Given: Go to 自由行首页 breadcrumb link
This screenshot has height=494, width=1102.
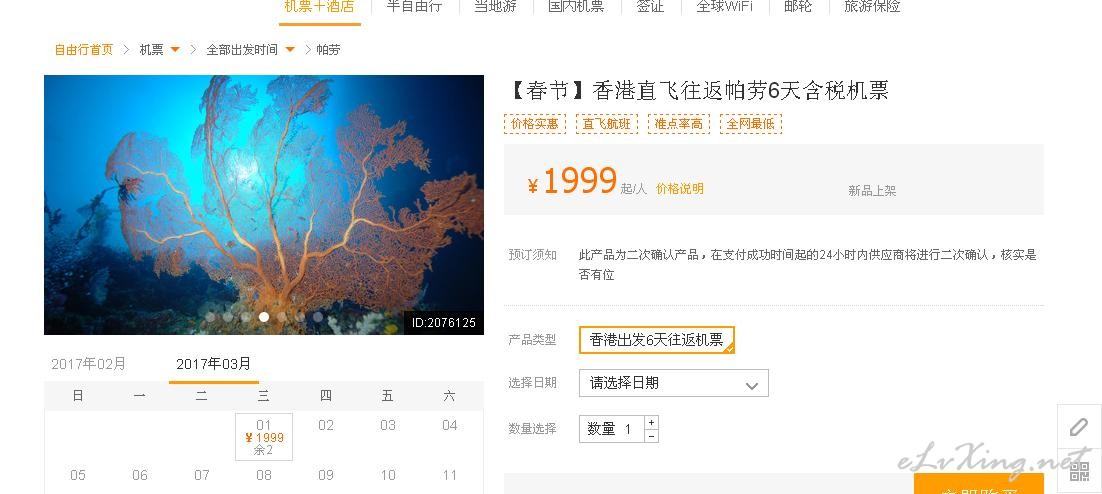Looking at the screenshot, I should click(x=84, y=50).
